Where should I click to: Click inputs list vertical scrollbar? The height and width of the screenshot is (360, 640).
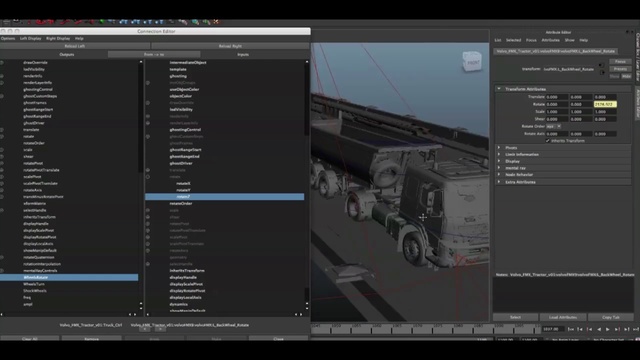(307, 184)
